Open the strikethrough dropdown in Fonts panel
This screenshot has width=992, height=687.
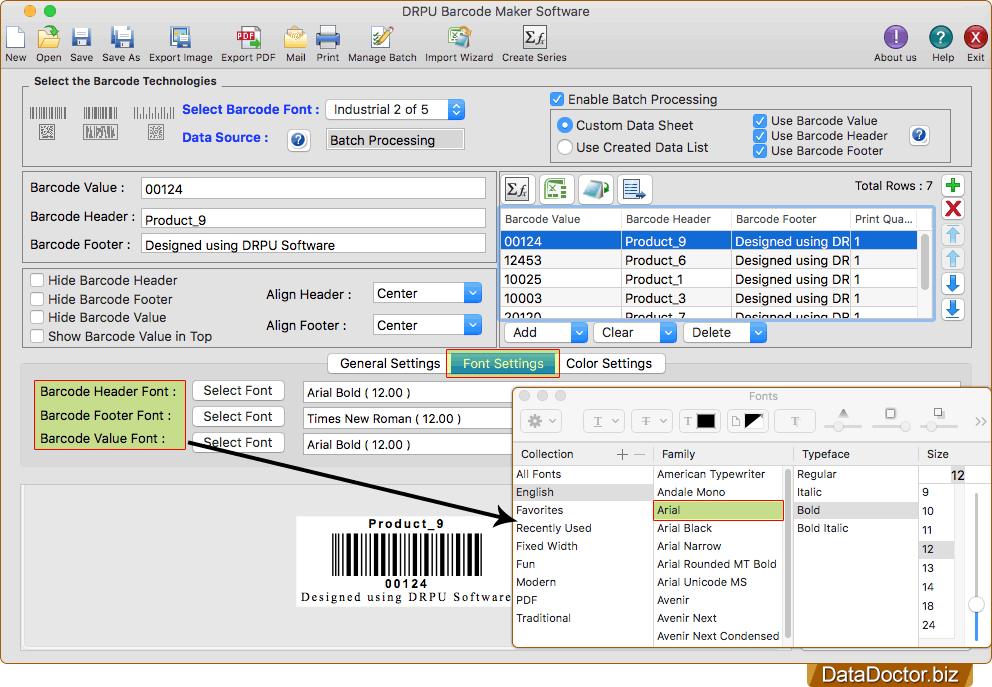[x=652, y=421]
